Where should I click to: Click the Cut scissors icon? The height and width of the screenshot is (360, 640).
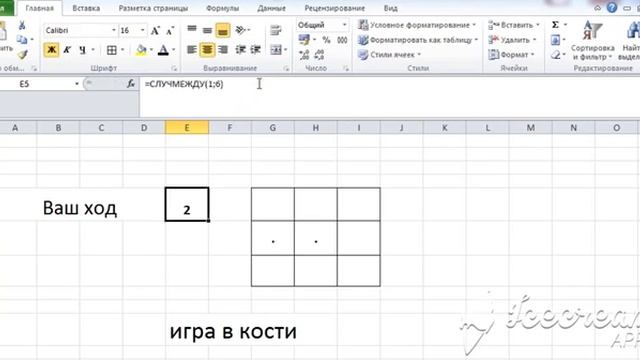(22, 25)
